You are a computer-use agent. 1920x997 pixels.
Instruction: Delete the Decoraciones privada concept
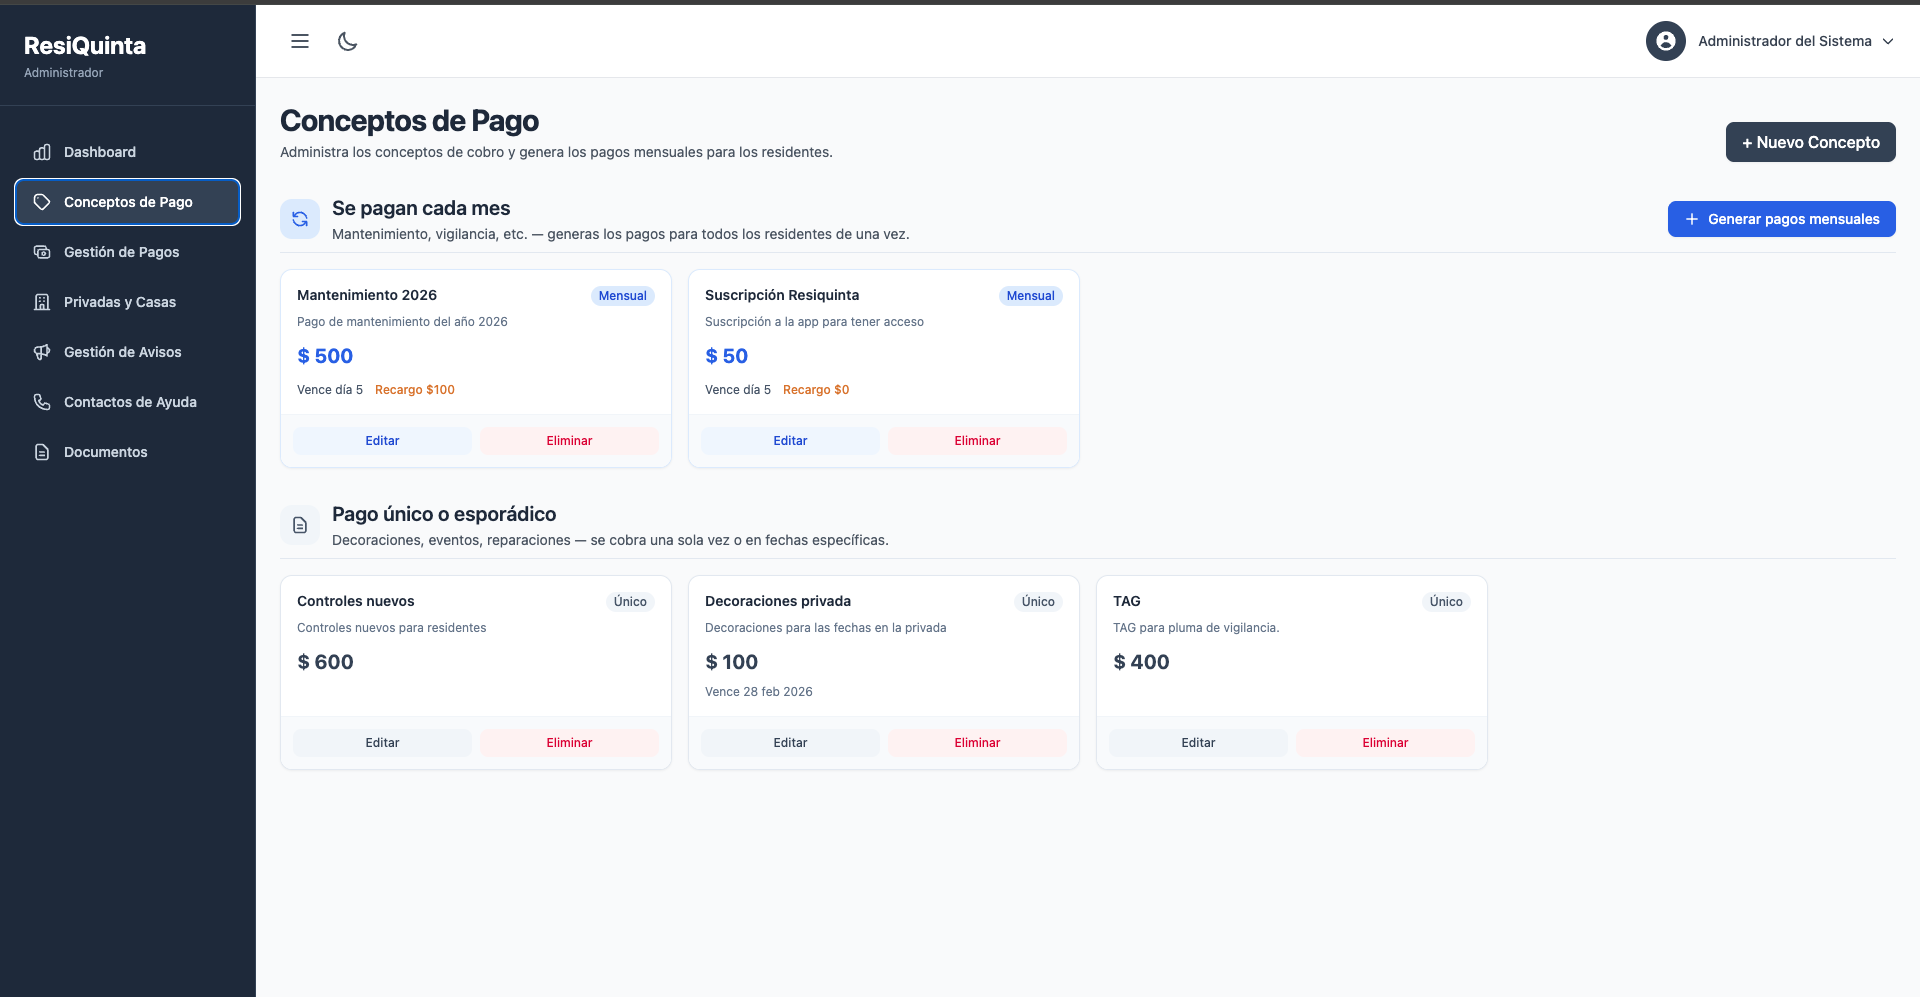coord(977,743)
